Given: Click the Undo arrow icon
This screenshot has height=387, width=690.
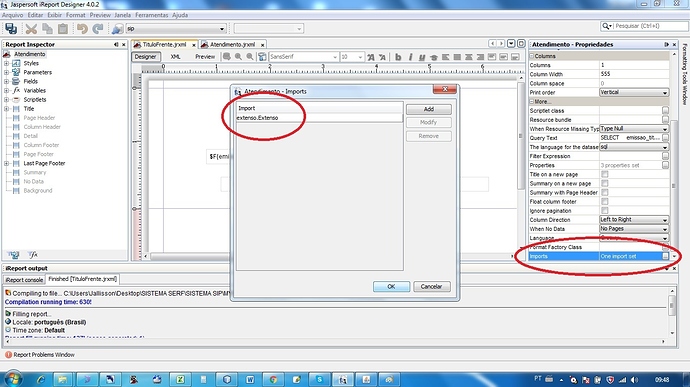Looking at the screenshot, I should pos(82,29).
